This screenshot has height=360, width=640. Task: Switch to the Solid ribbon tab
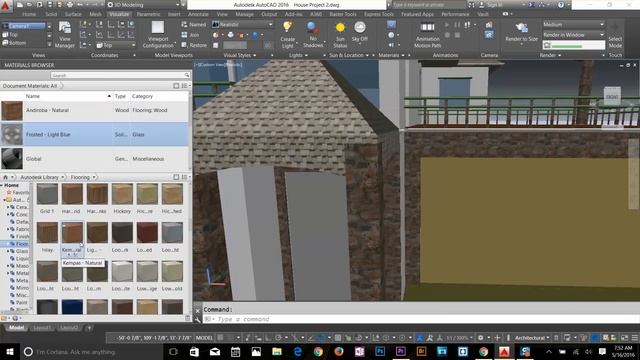51,14
